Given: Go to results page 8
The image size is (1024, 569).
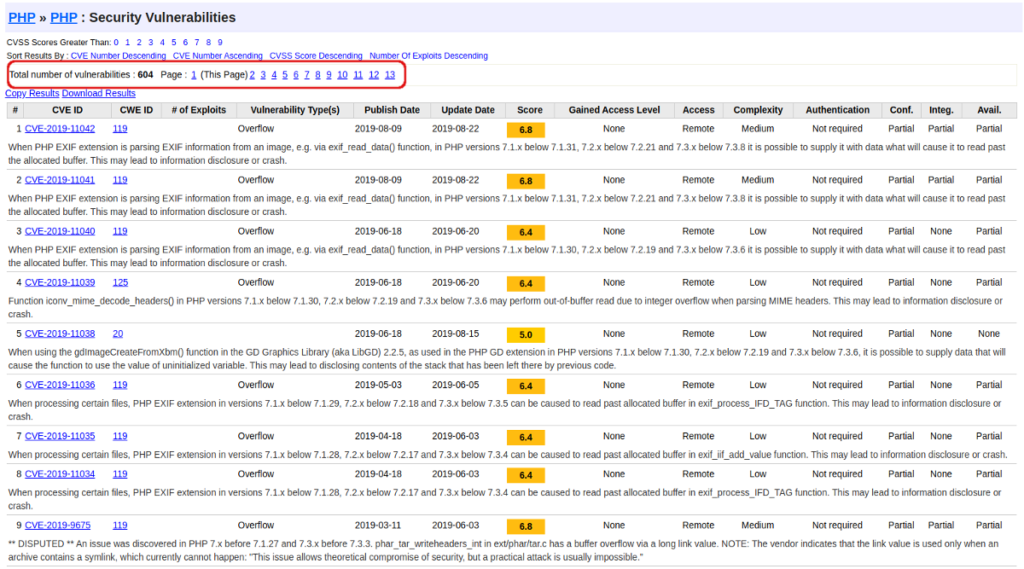Looking at the screenshot, I should (317, 75).
